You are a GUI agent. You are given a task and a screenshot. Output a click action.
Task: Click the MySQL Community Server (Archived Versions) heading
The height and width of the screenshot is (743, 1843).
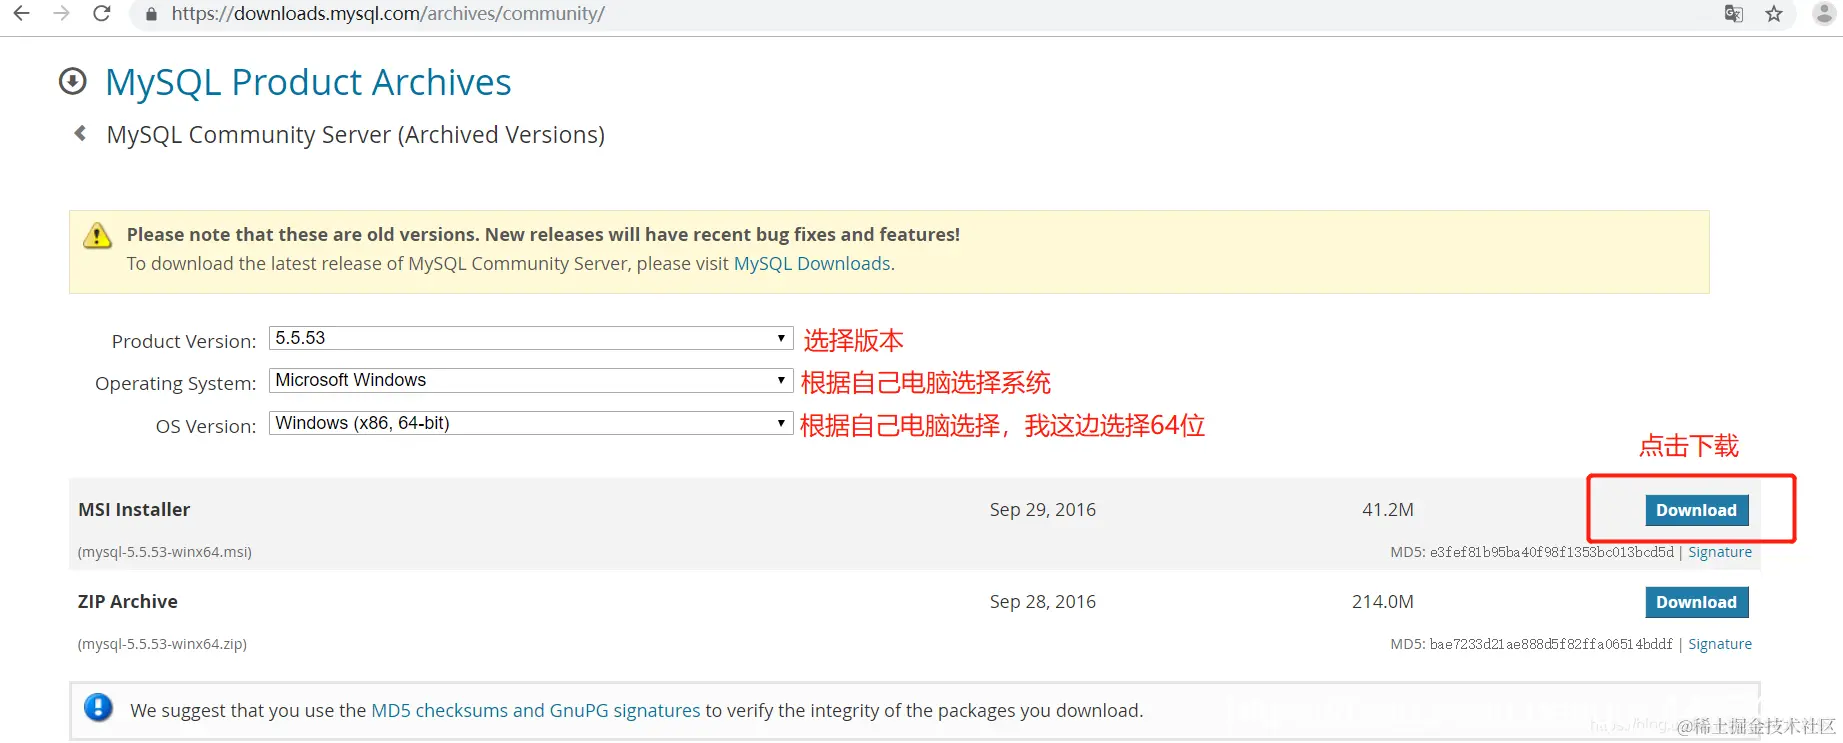(356, 135)
